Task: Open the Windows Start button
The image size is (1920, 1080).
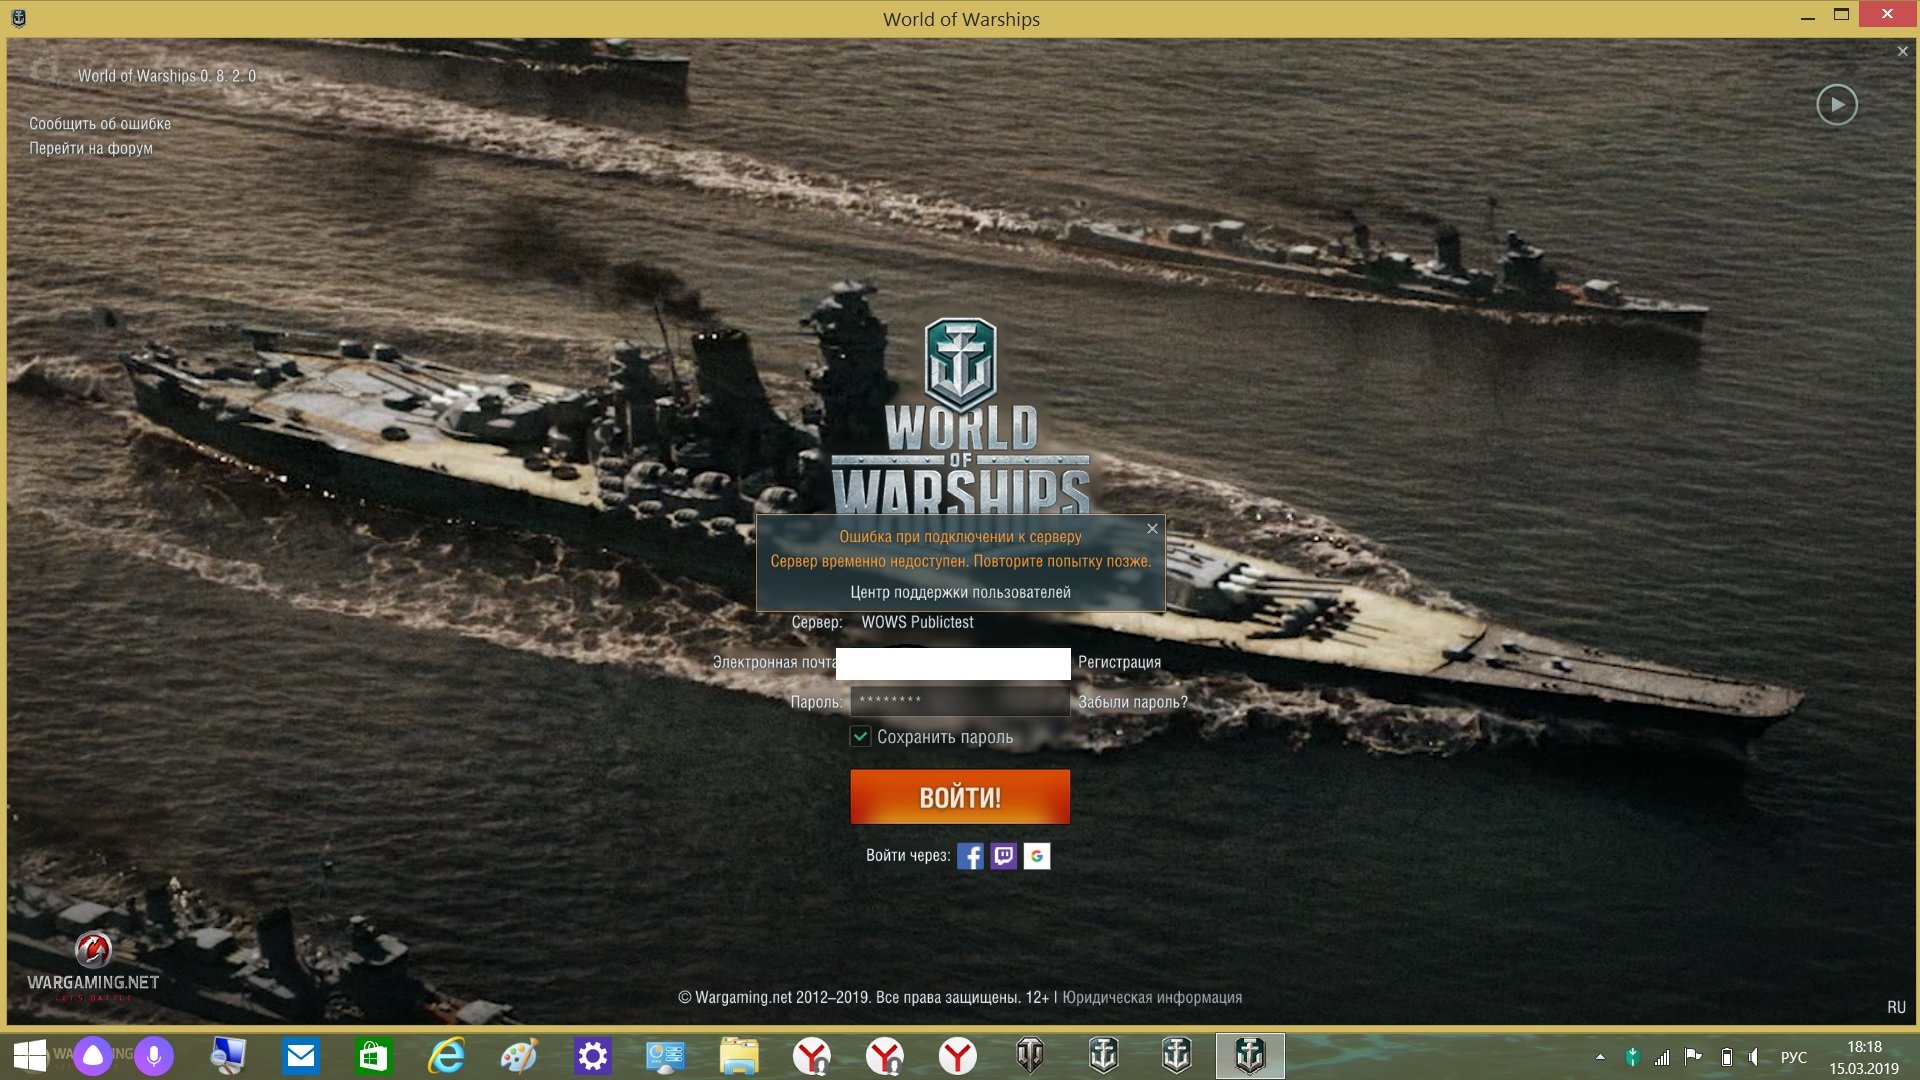Action: [x=30, y=1056]
